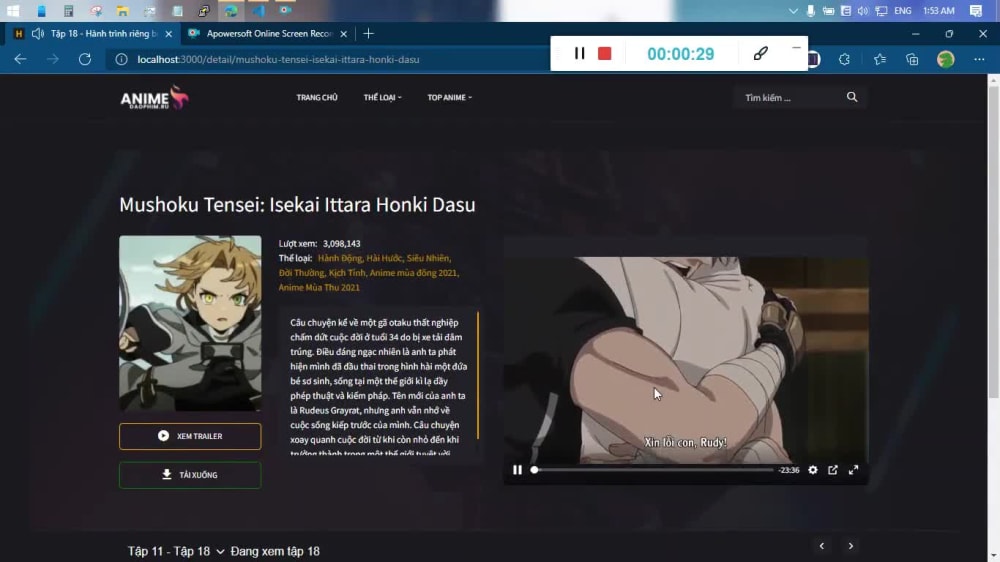The height and width of the screenshot is (562, 1000).
Task: Open browser favorites list
Action: pyautogui.click(x=880, y=59)
